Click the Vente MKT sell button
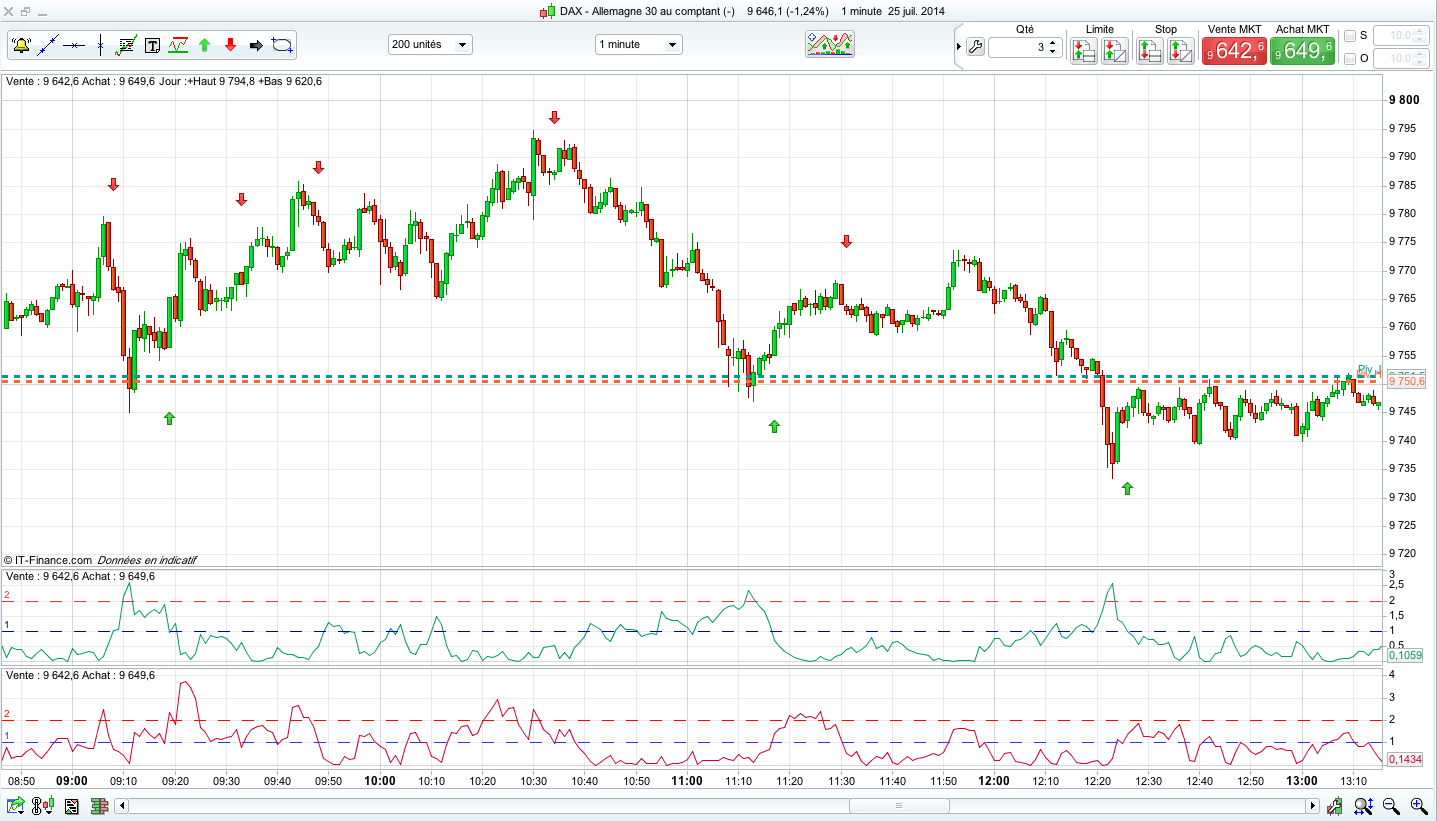Image resolution: width=1437 pixels, height=821 pixels. (x=1235, y=50)
